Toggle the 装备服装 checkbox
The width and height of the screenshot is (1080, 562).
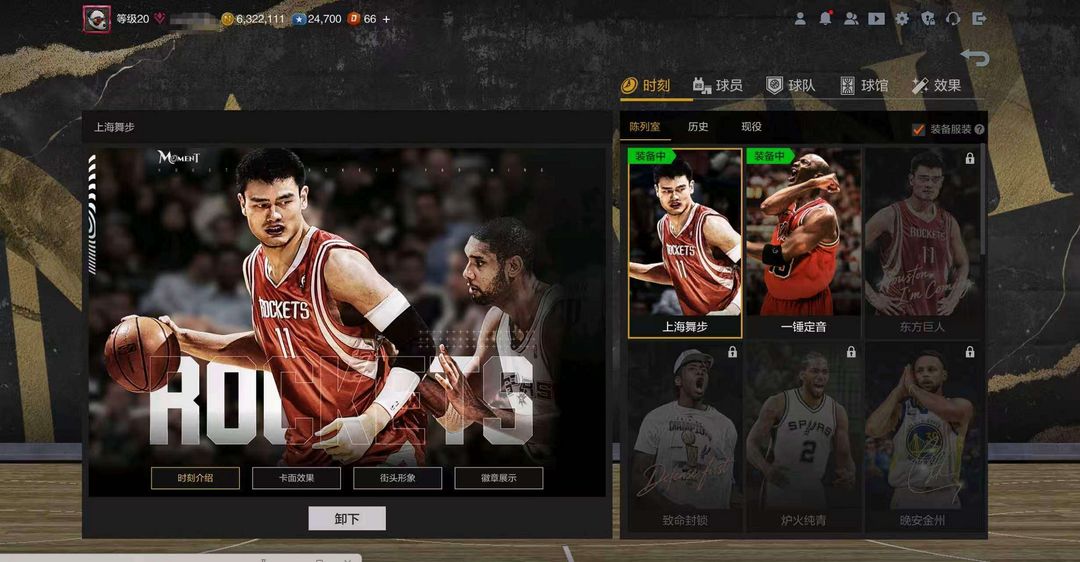[918, 129]
